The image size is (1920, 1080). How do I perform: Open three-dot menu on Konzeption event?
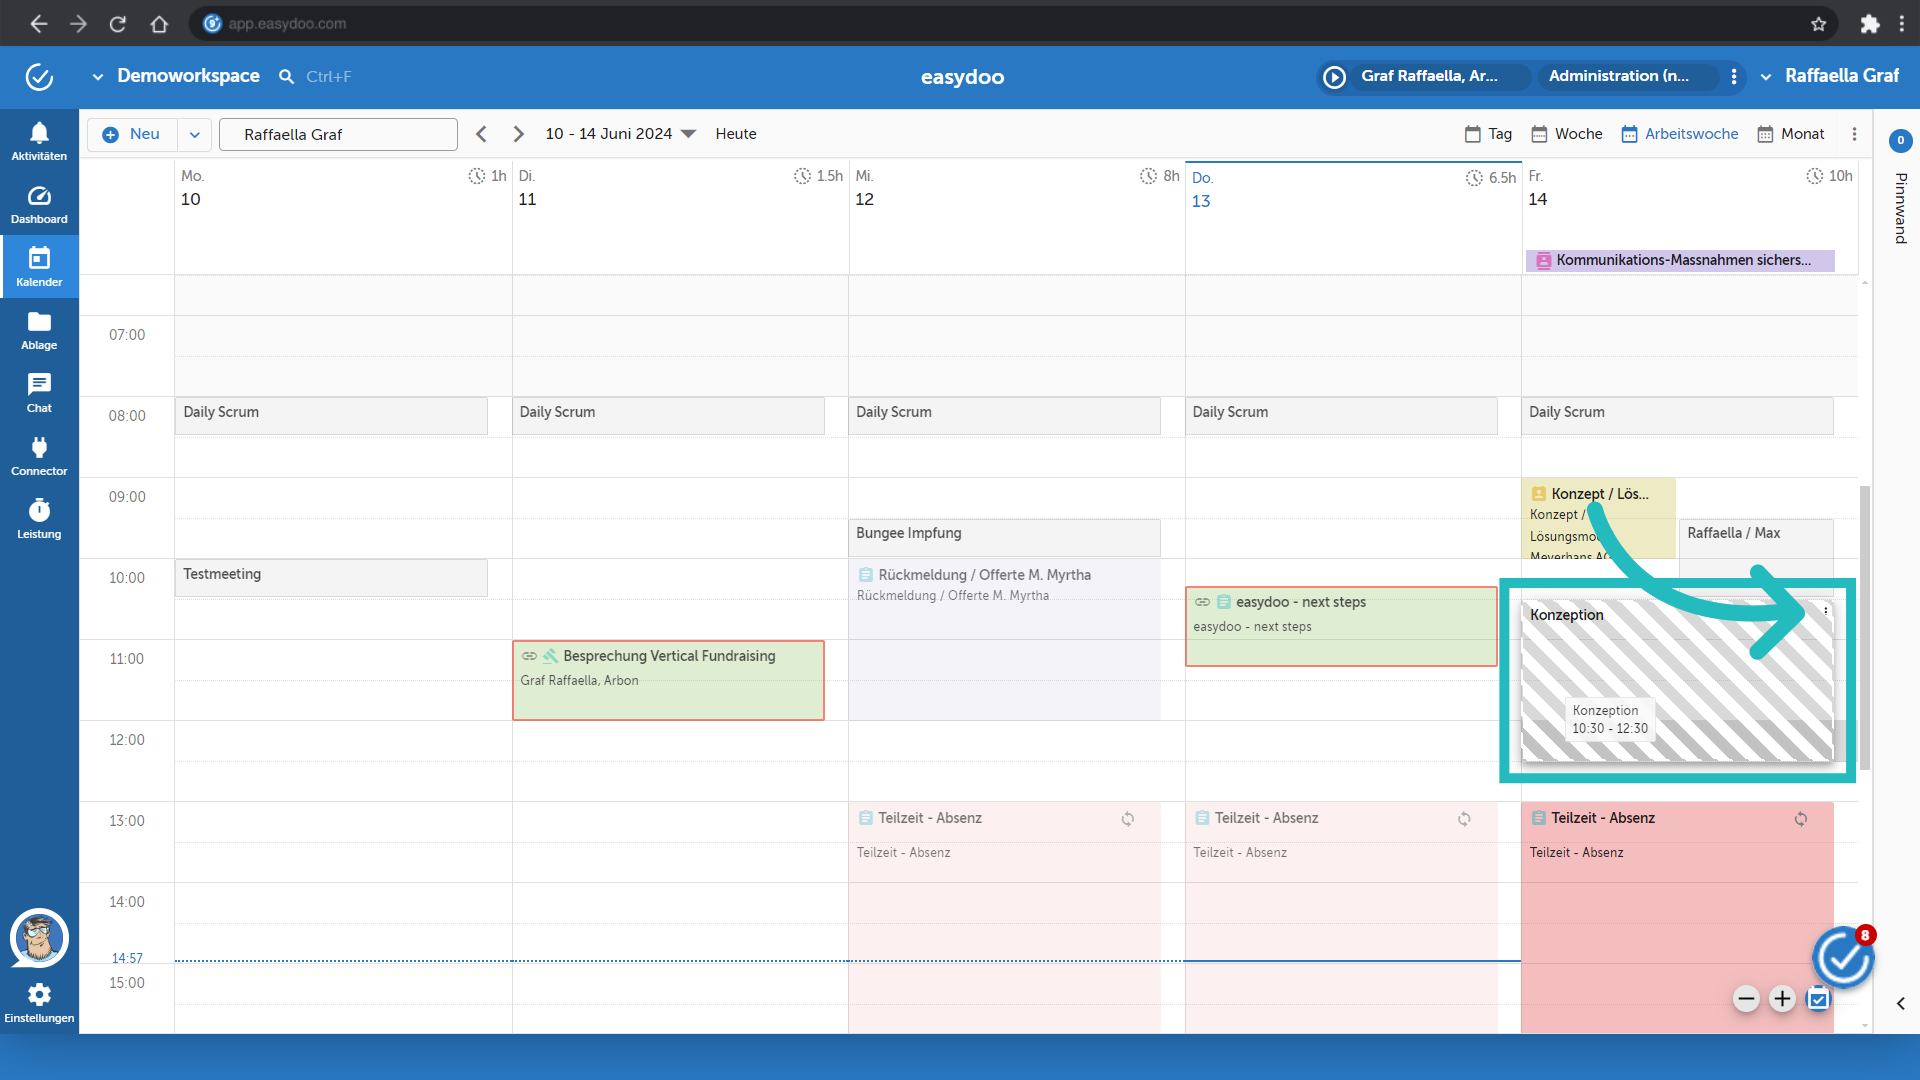pyautogui.click(x=1825, y=611)
